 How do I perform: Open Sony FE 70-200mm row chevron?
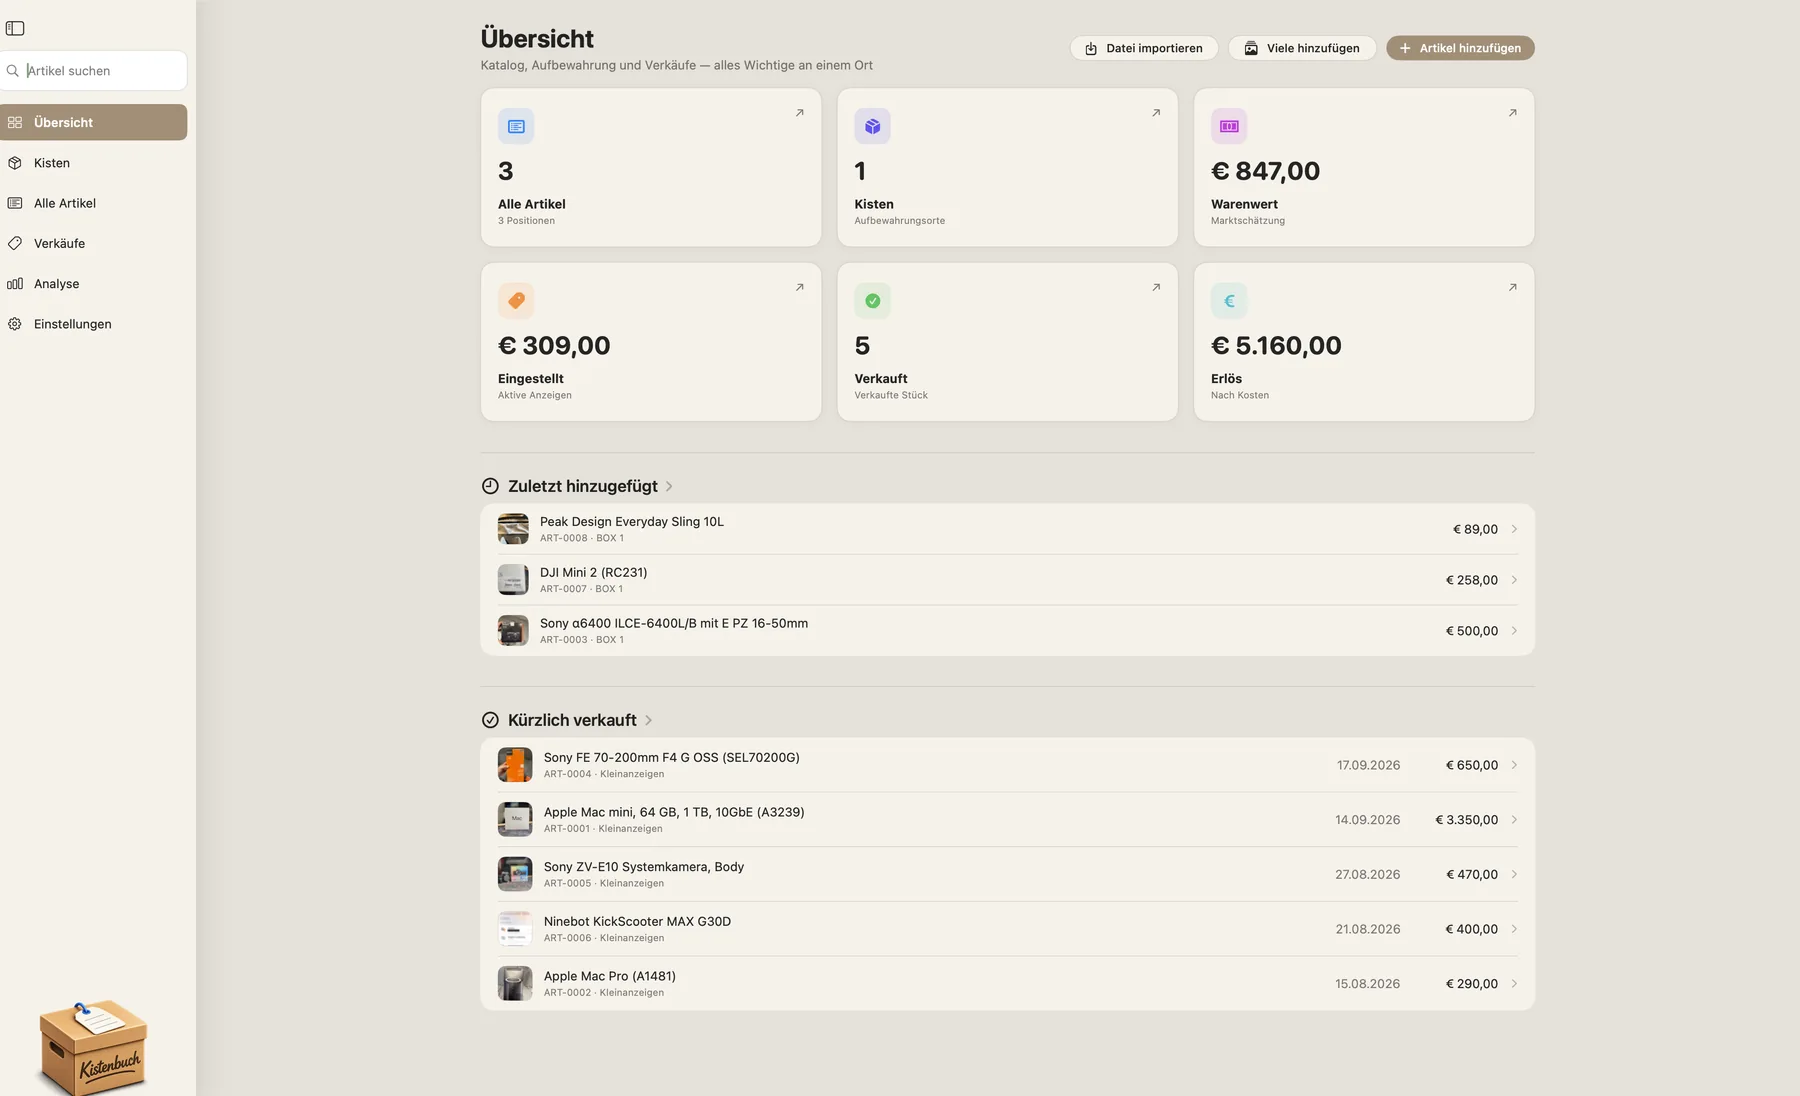[1514, 765]
